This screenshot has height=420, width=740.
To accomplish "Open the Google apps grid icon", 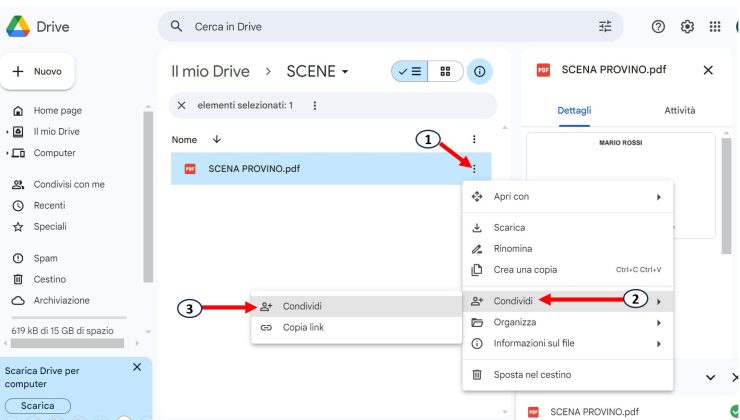I will coord(715,27).
